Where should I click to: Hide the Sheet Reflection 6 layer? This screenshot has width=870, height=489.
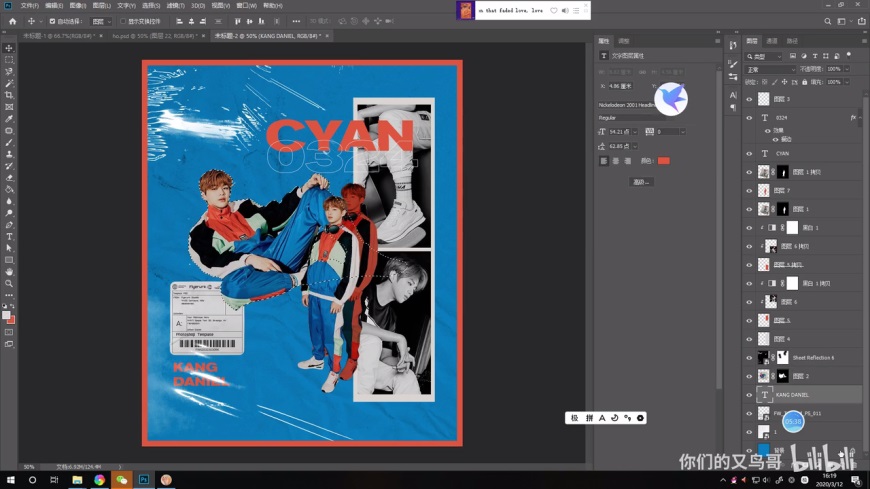pyautogui.click(x=749, y=357)
